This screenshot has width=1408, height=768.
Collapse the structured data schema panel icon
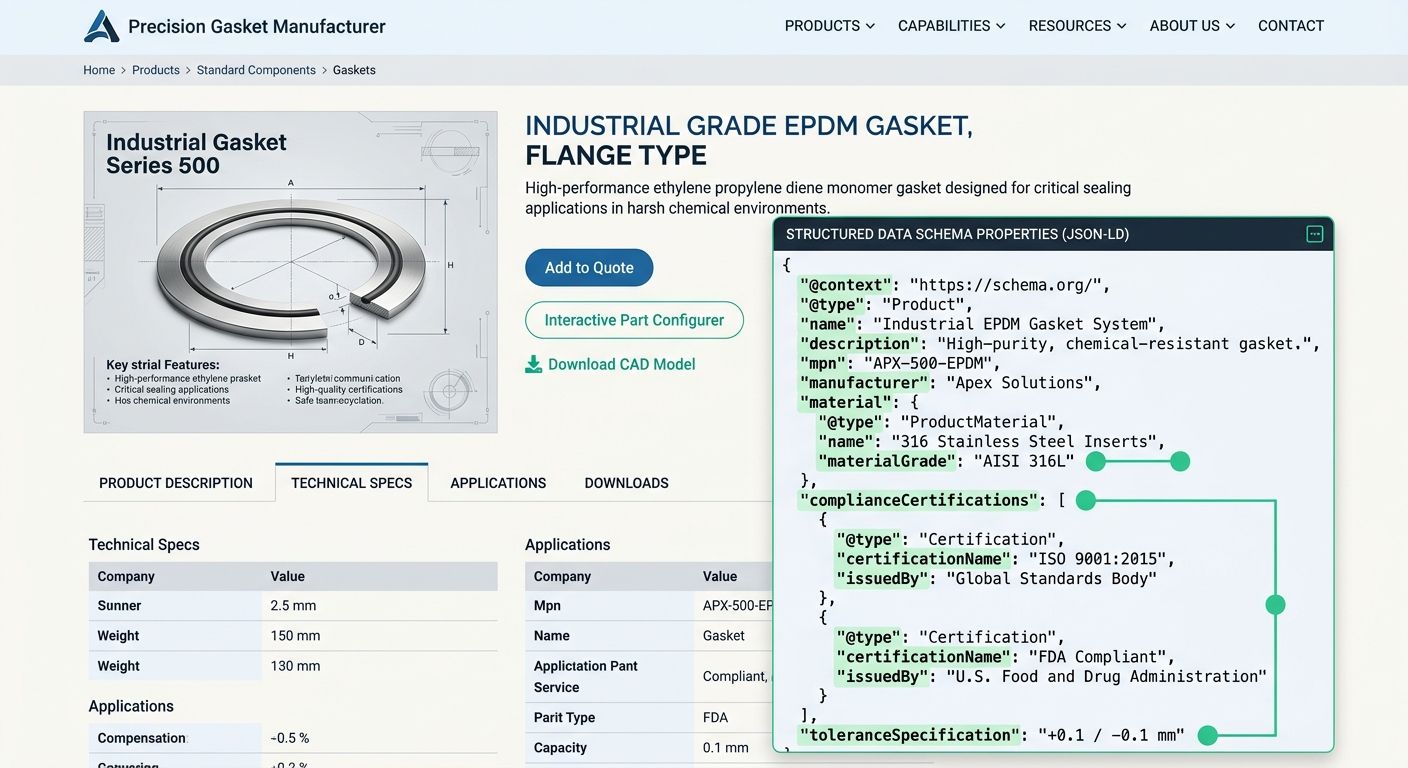(1315, 234)
